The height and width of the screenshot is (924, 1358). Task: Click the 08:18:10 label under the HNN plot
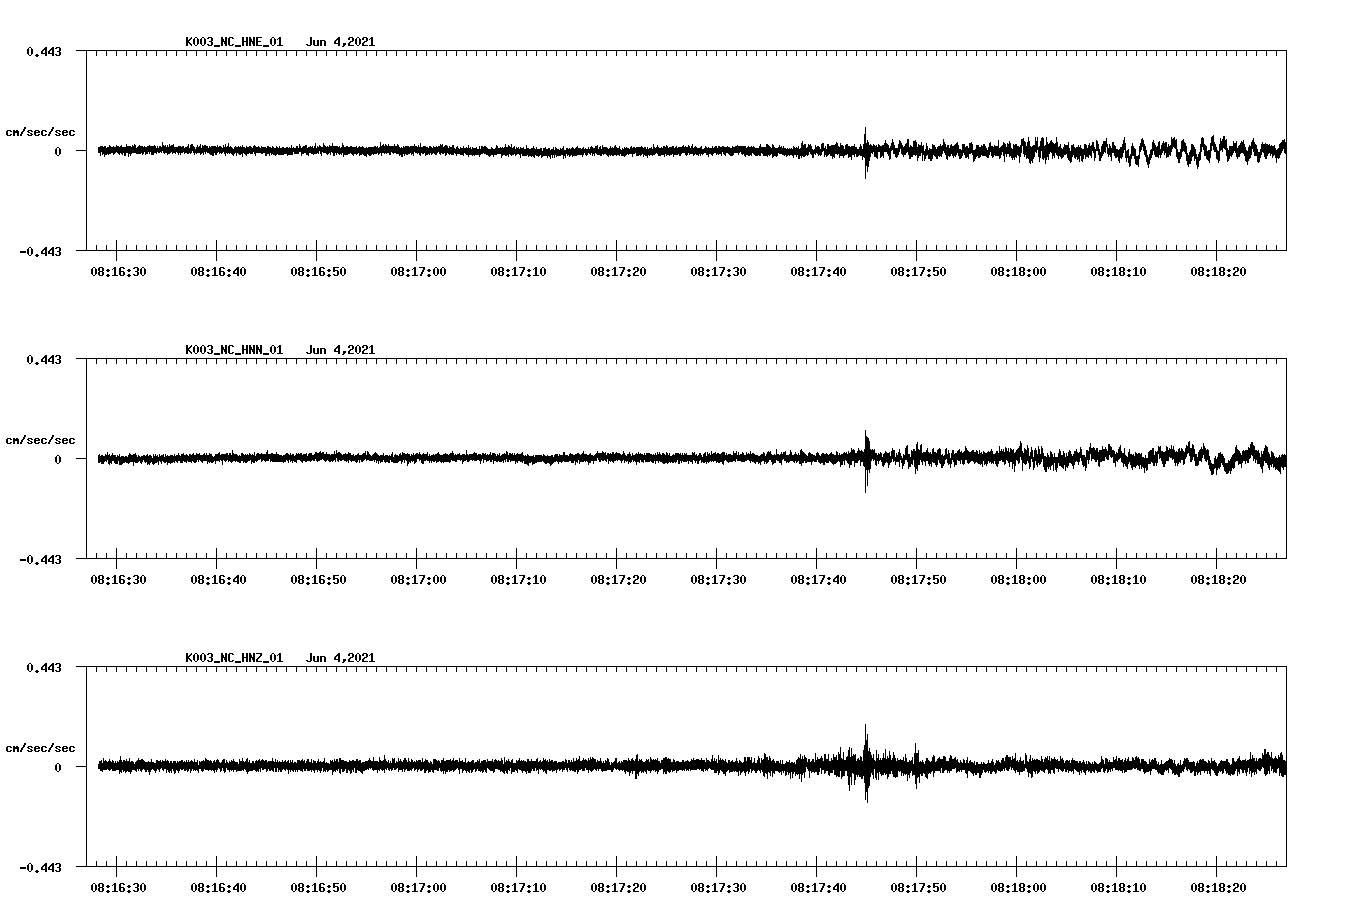tap(1118, 579)
